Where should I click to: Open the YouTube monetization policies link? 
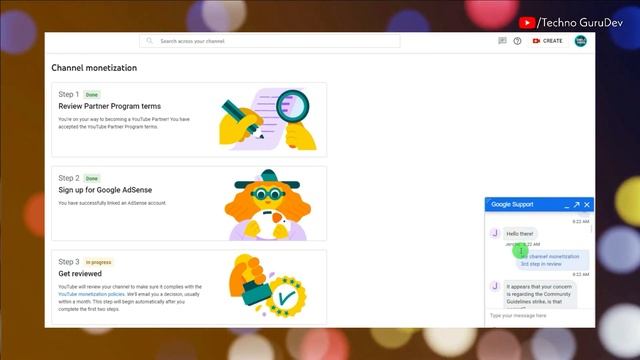click(x=91, y=294)
